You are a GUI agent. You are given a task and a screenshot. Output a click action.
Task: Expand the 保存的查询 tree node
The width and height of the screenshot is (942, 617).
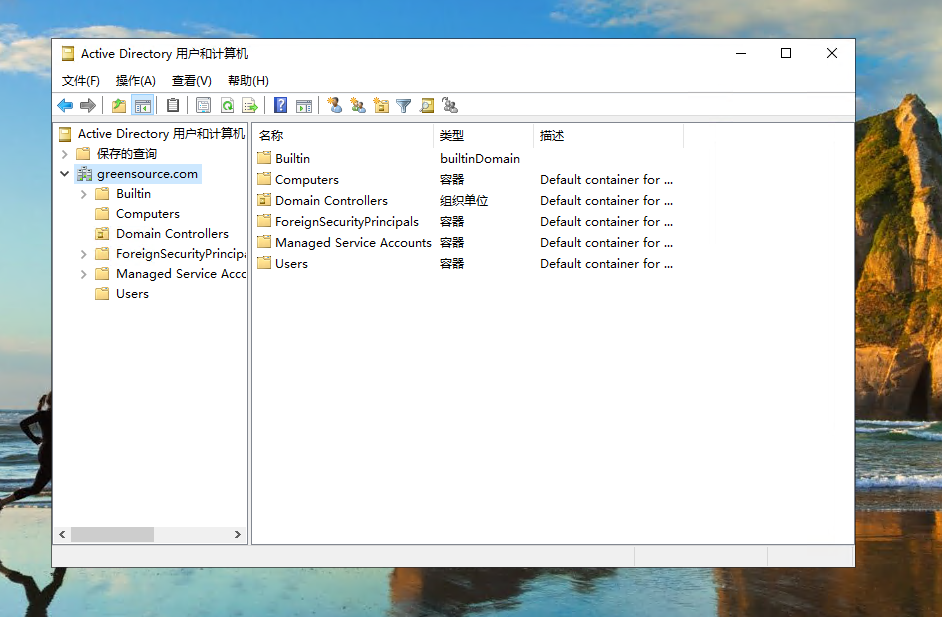(65, 154)
